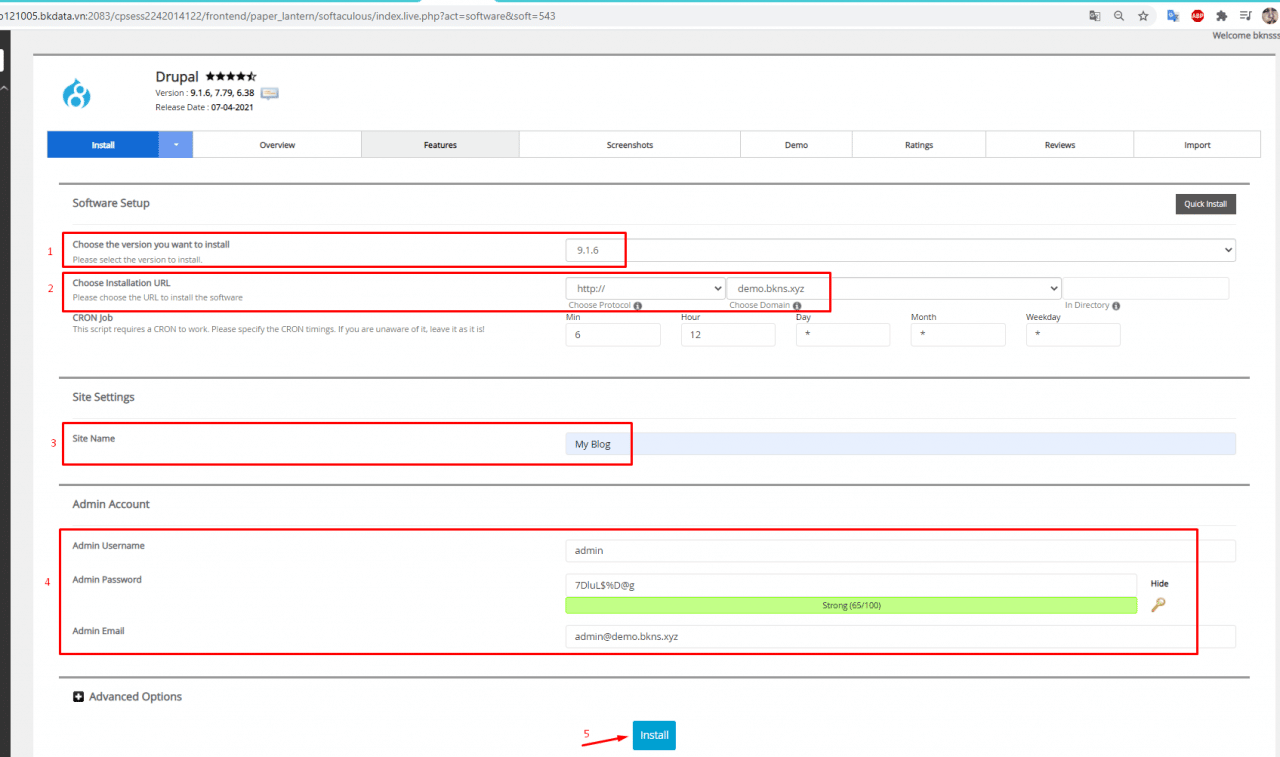Bookmark this page with the star icon
Image resolution: width=1280 pixels, height=757 pixels.
tap(1143, 16)
